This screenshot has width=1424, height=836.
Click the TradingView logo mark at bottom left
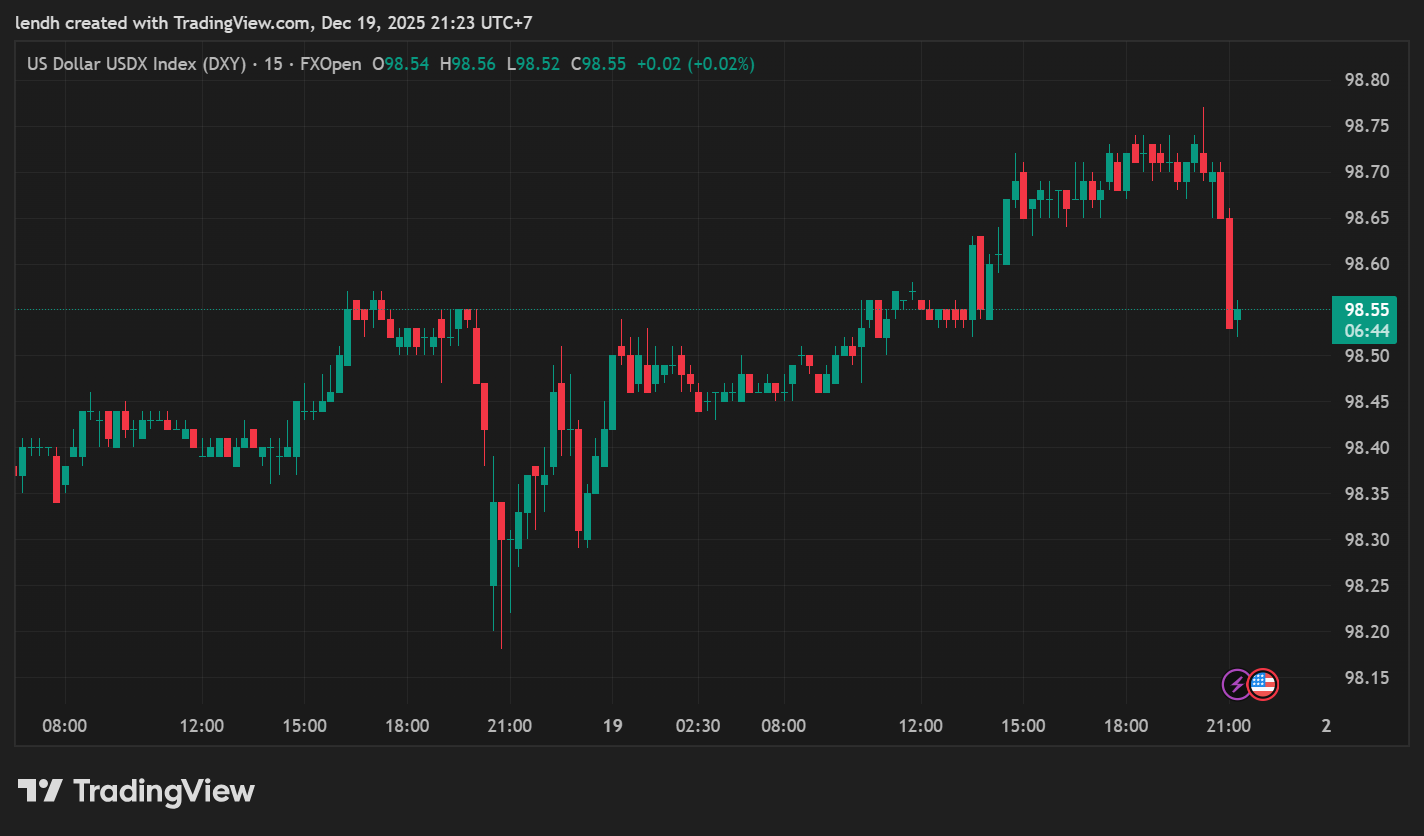(40, 792)
